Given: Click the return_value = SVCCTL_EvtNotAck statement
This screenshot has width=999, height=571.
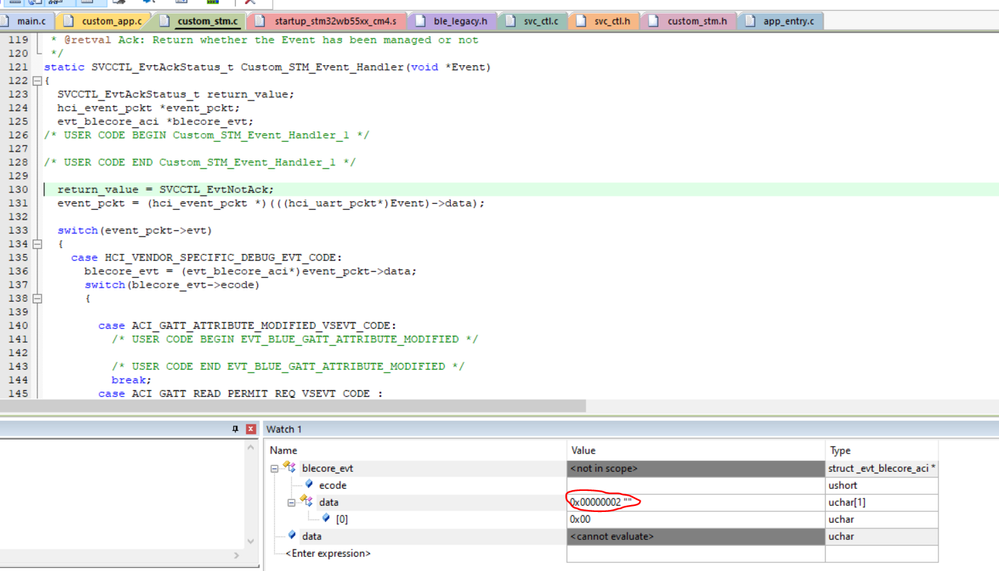Looking at the screenshot, I should [x=166, y=189].
